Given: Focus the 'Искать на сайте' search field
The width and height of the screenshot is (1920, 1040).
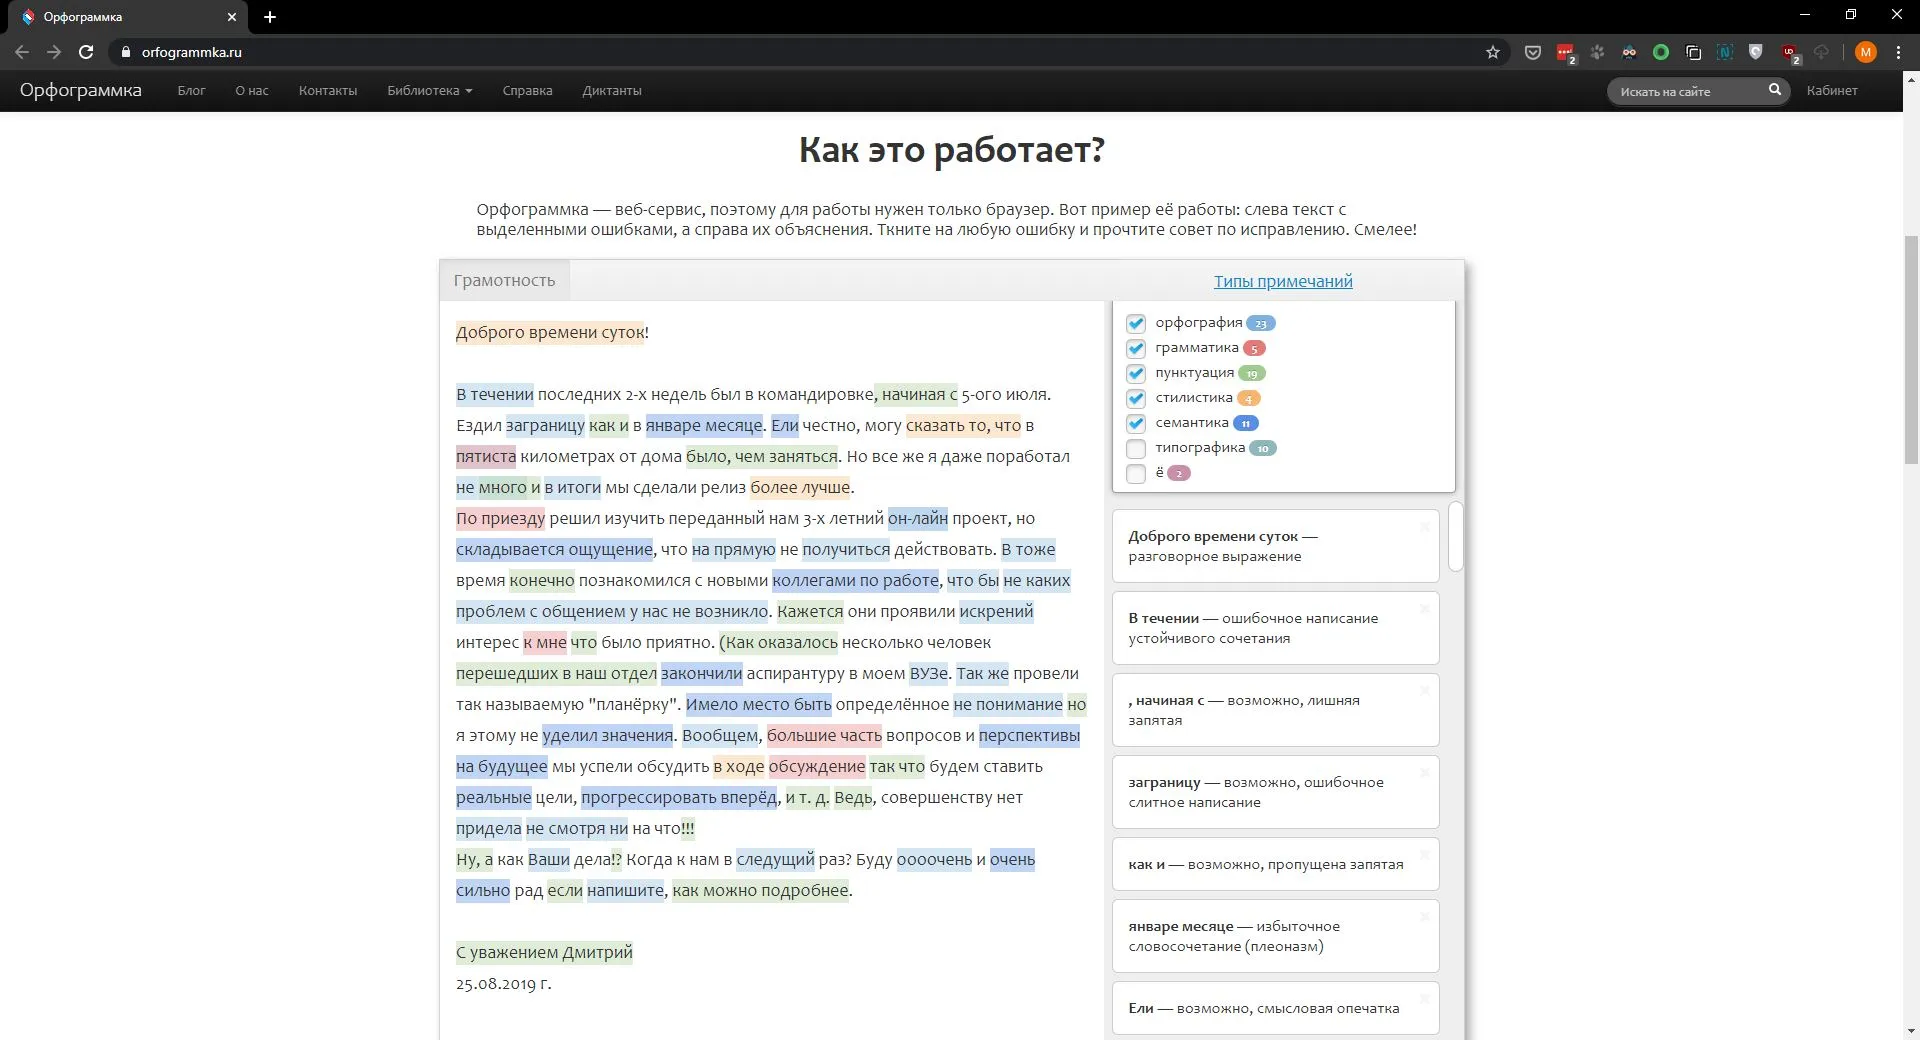Looking at the screenshot, I should click(1688, 91).
